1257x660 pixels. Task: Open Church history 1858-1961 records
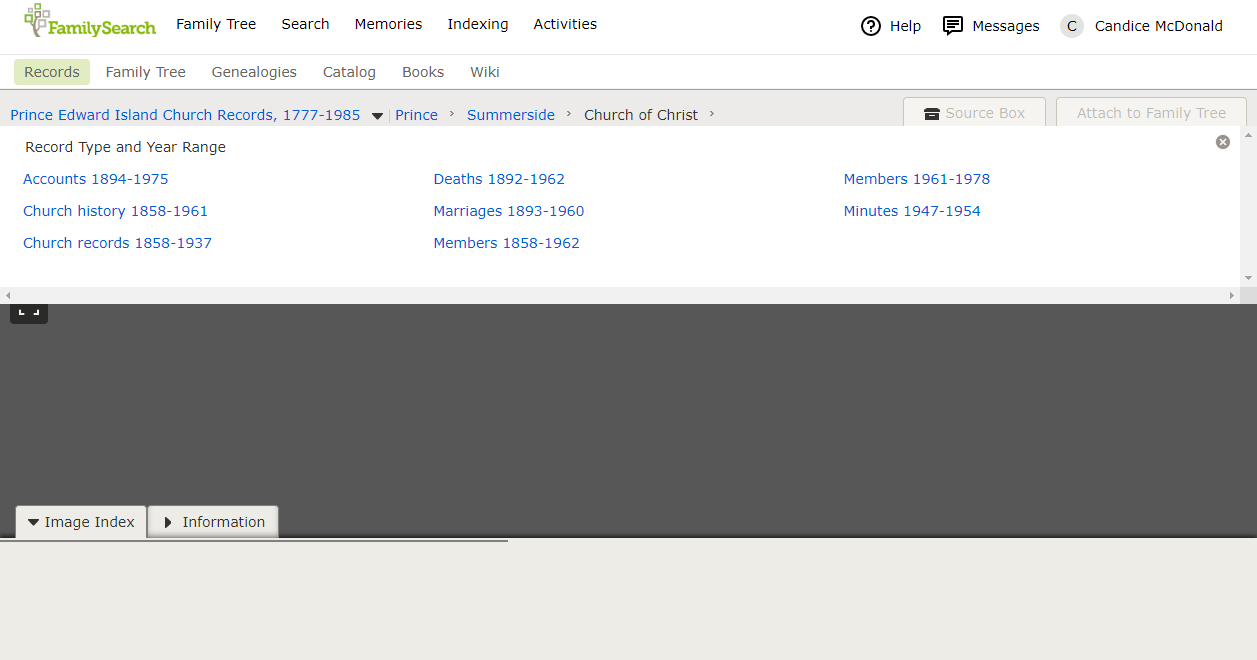[x=115, y=211]
